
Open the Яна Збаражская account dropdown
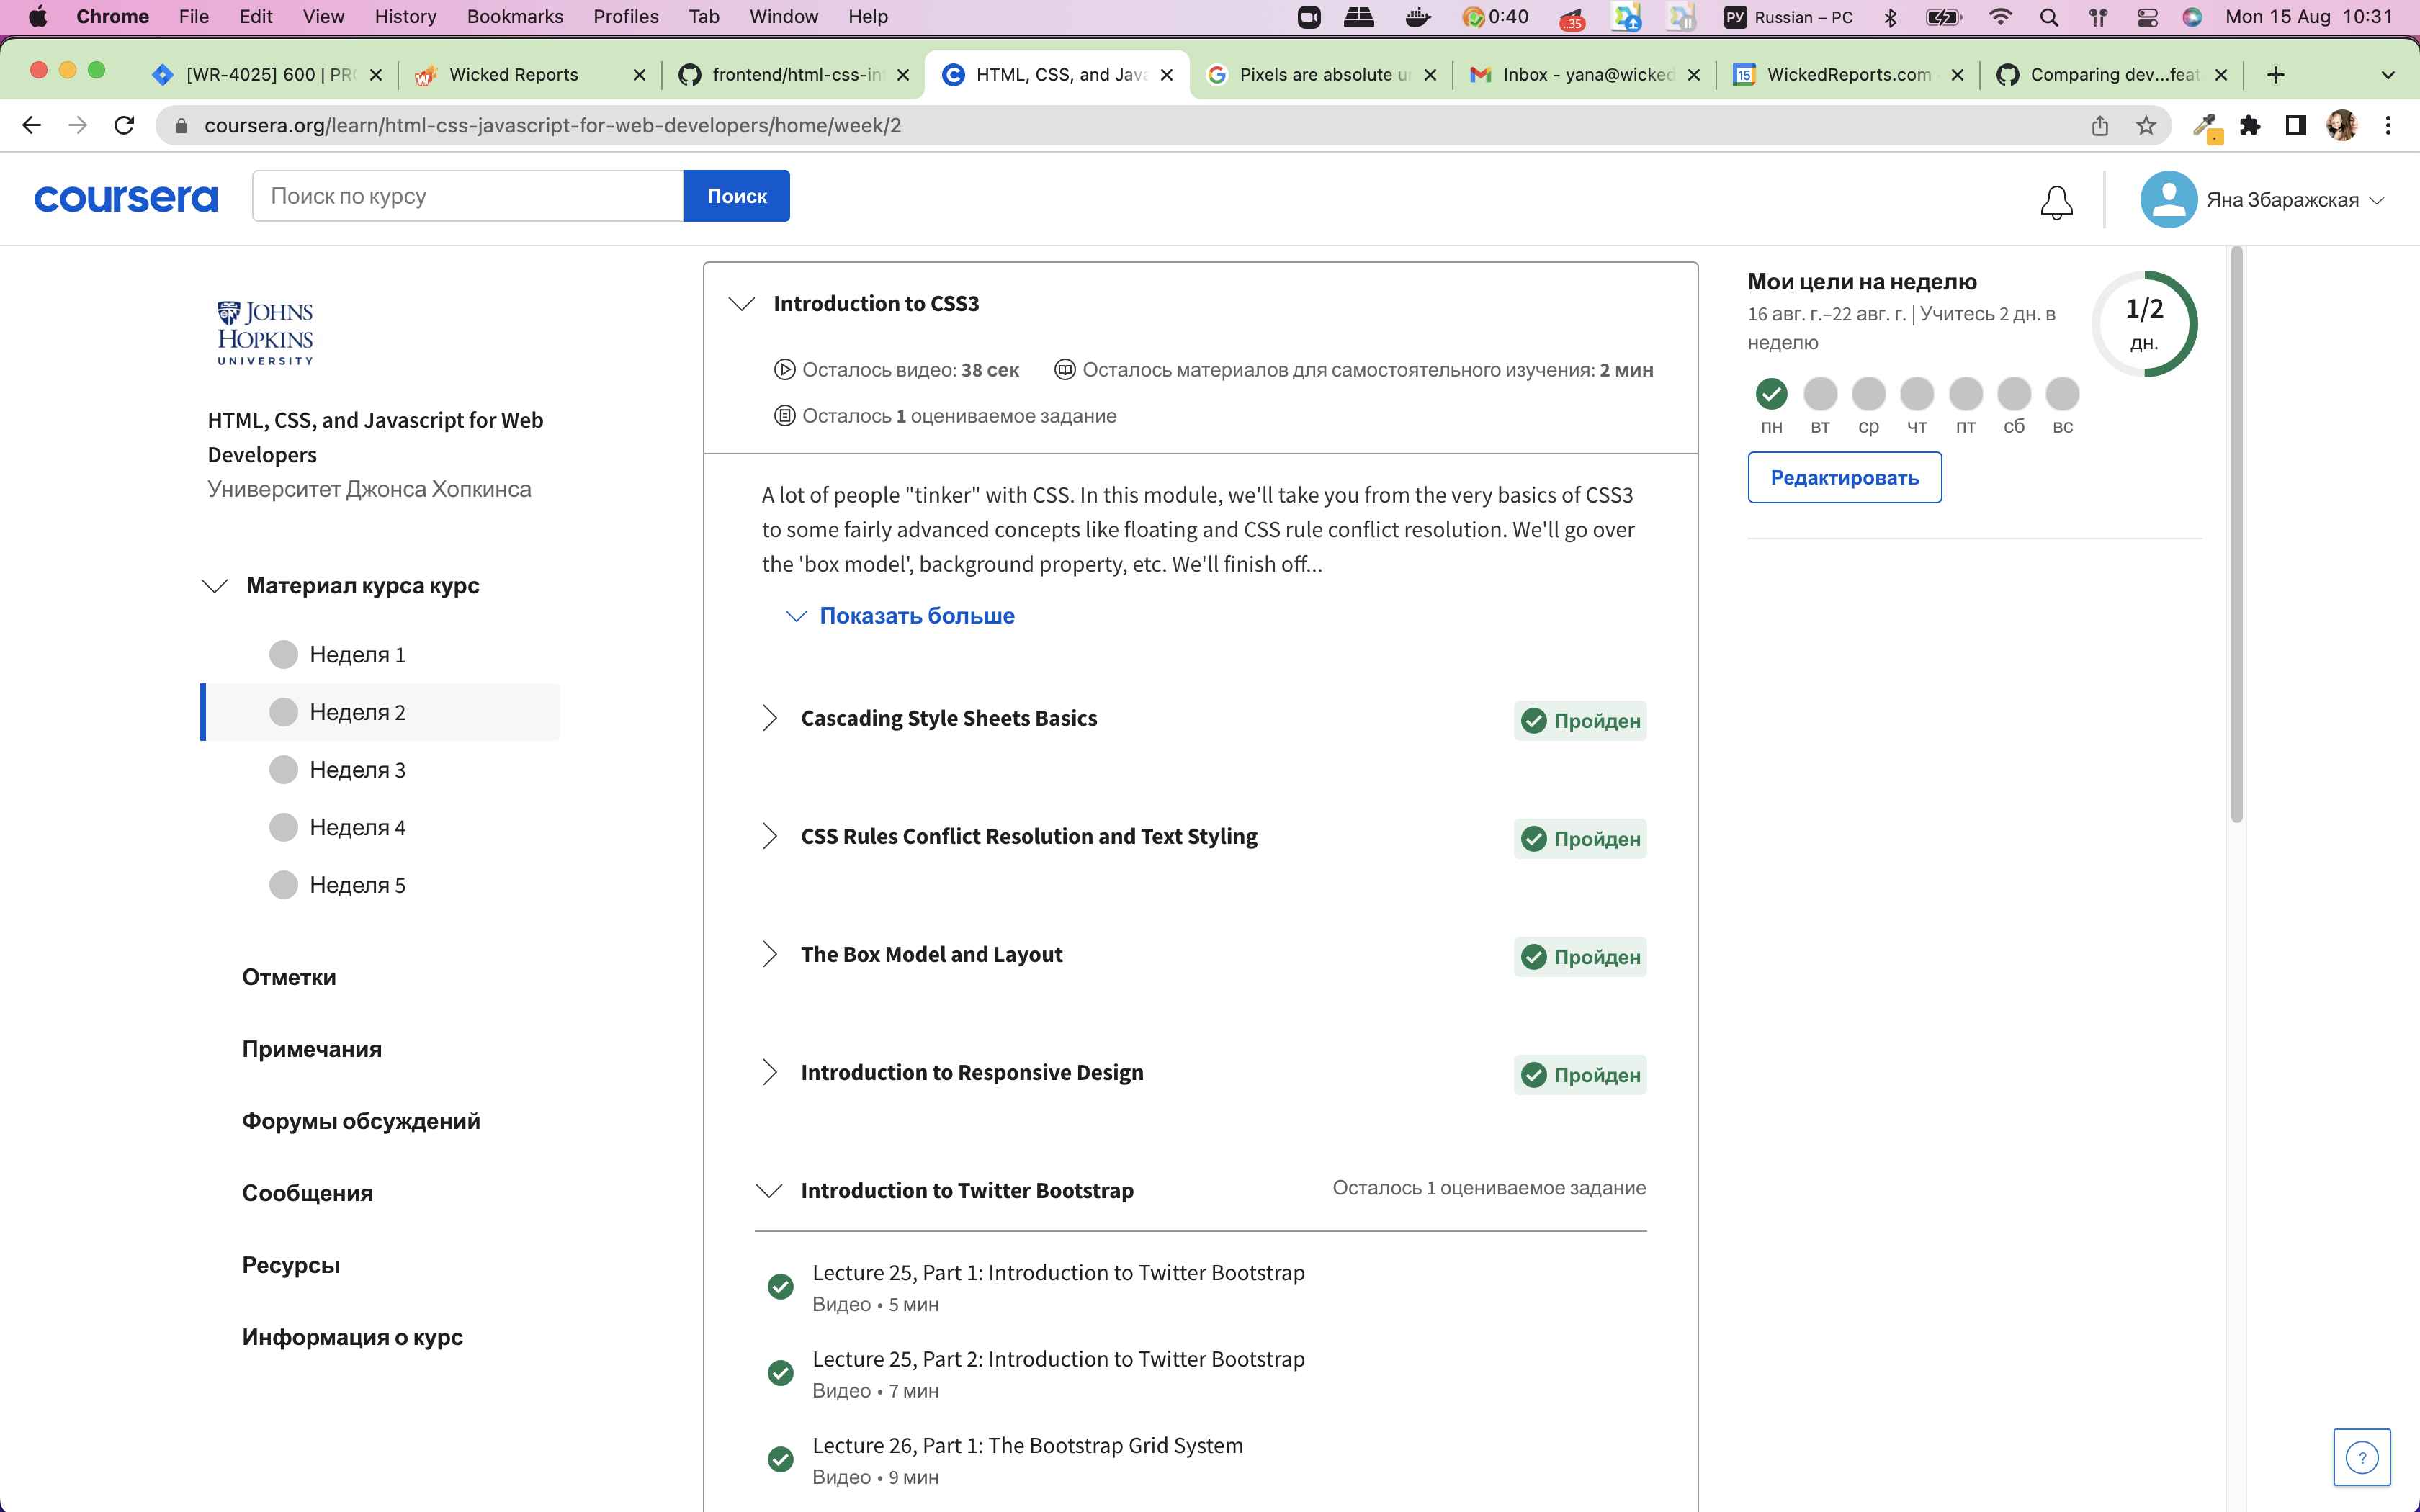[x=2293, y=200]
